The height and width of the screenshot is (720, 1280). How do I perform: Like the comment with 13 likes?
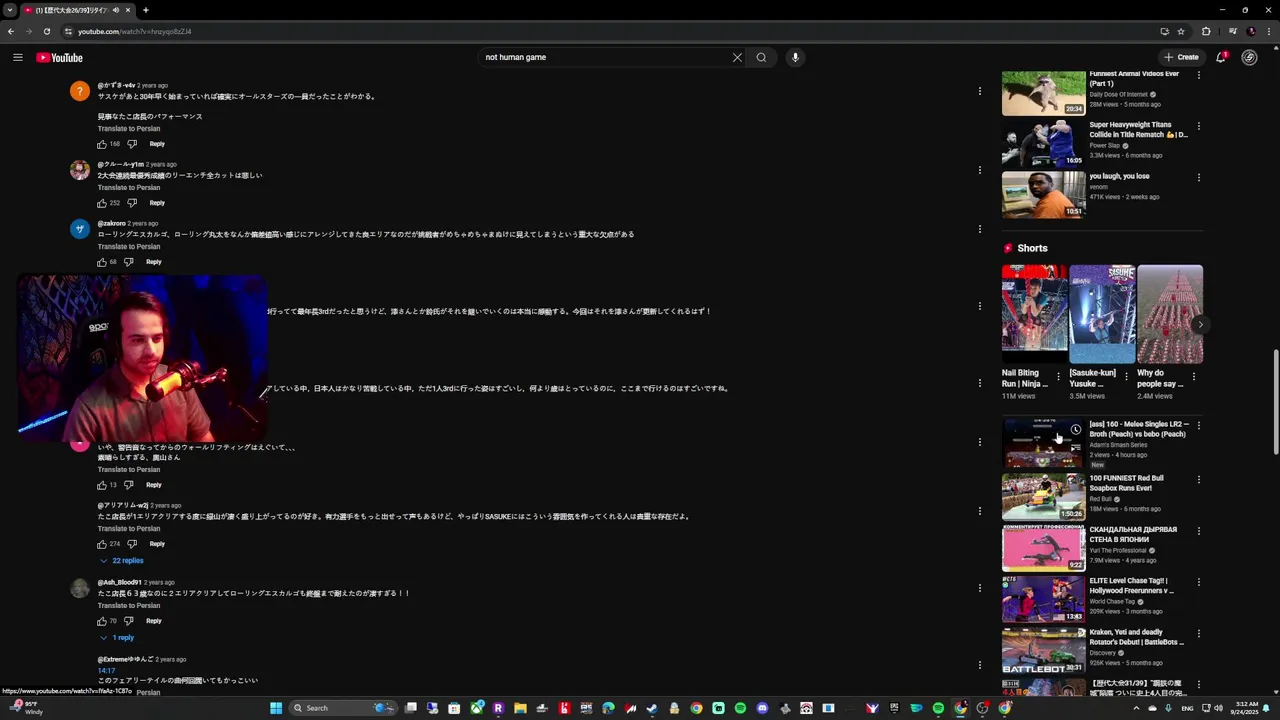pyautogui.click(x=102, y=485)
